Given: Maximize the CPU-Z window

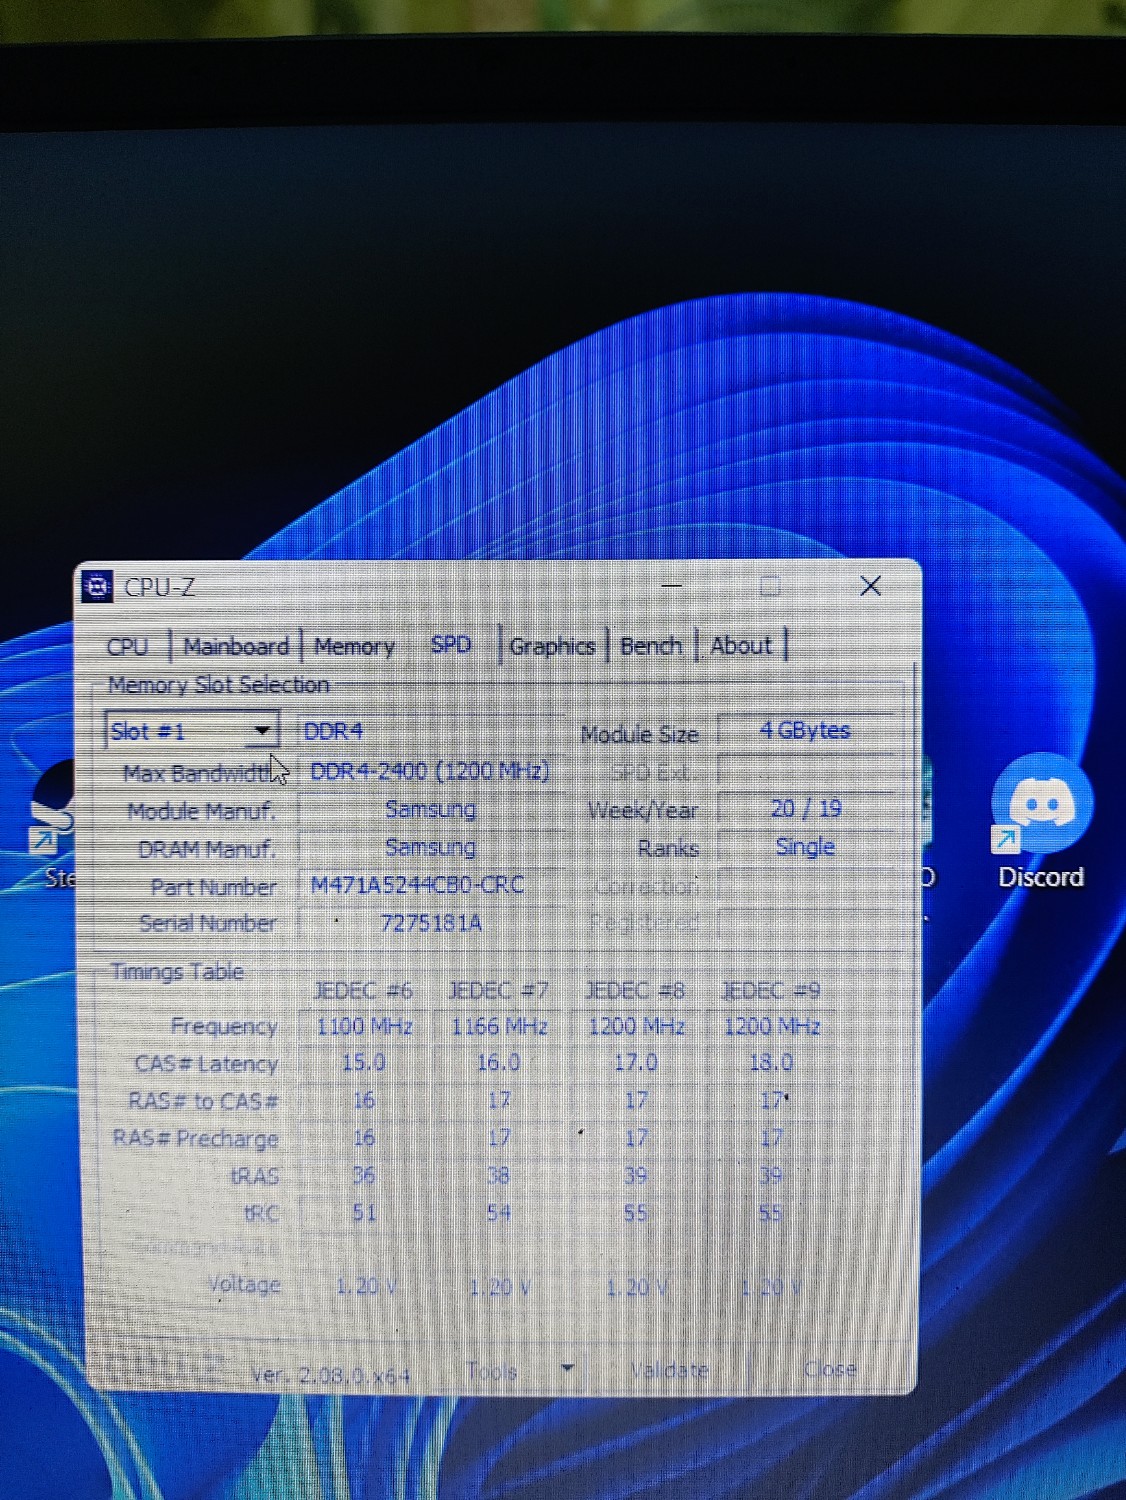Looking at the screenshot, I should (770, 586).
